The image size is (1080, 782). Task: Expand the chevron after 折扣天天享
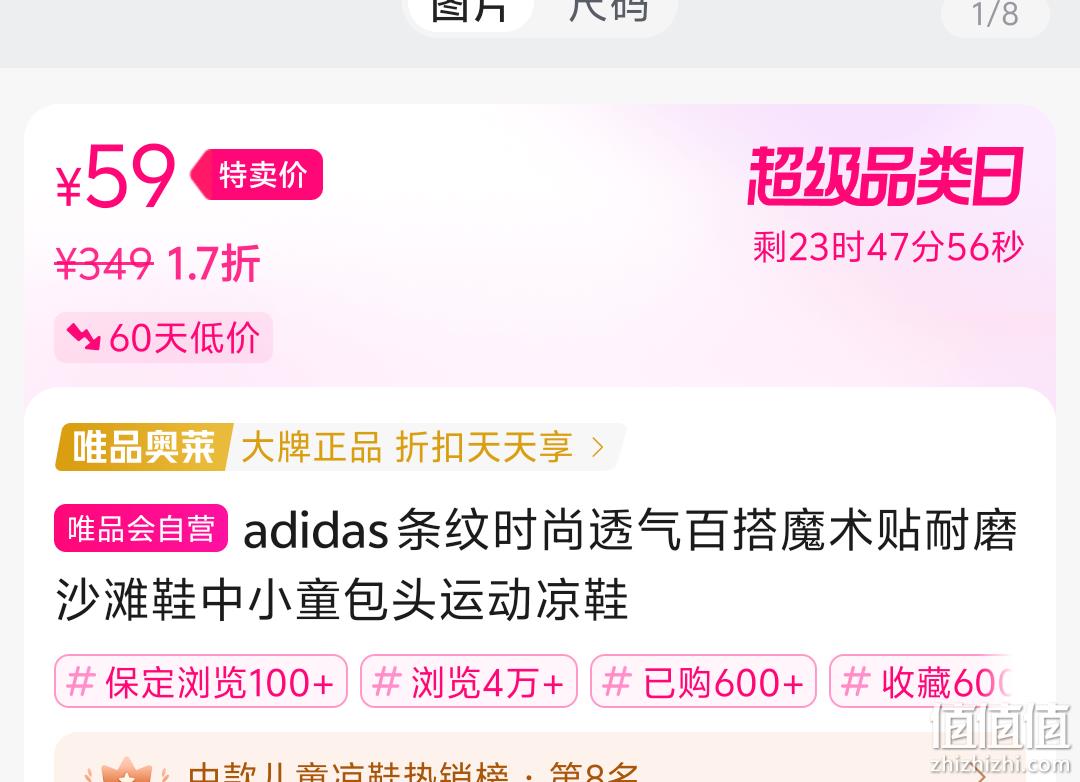(x=598, y=448)
